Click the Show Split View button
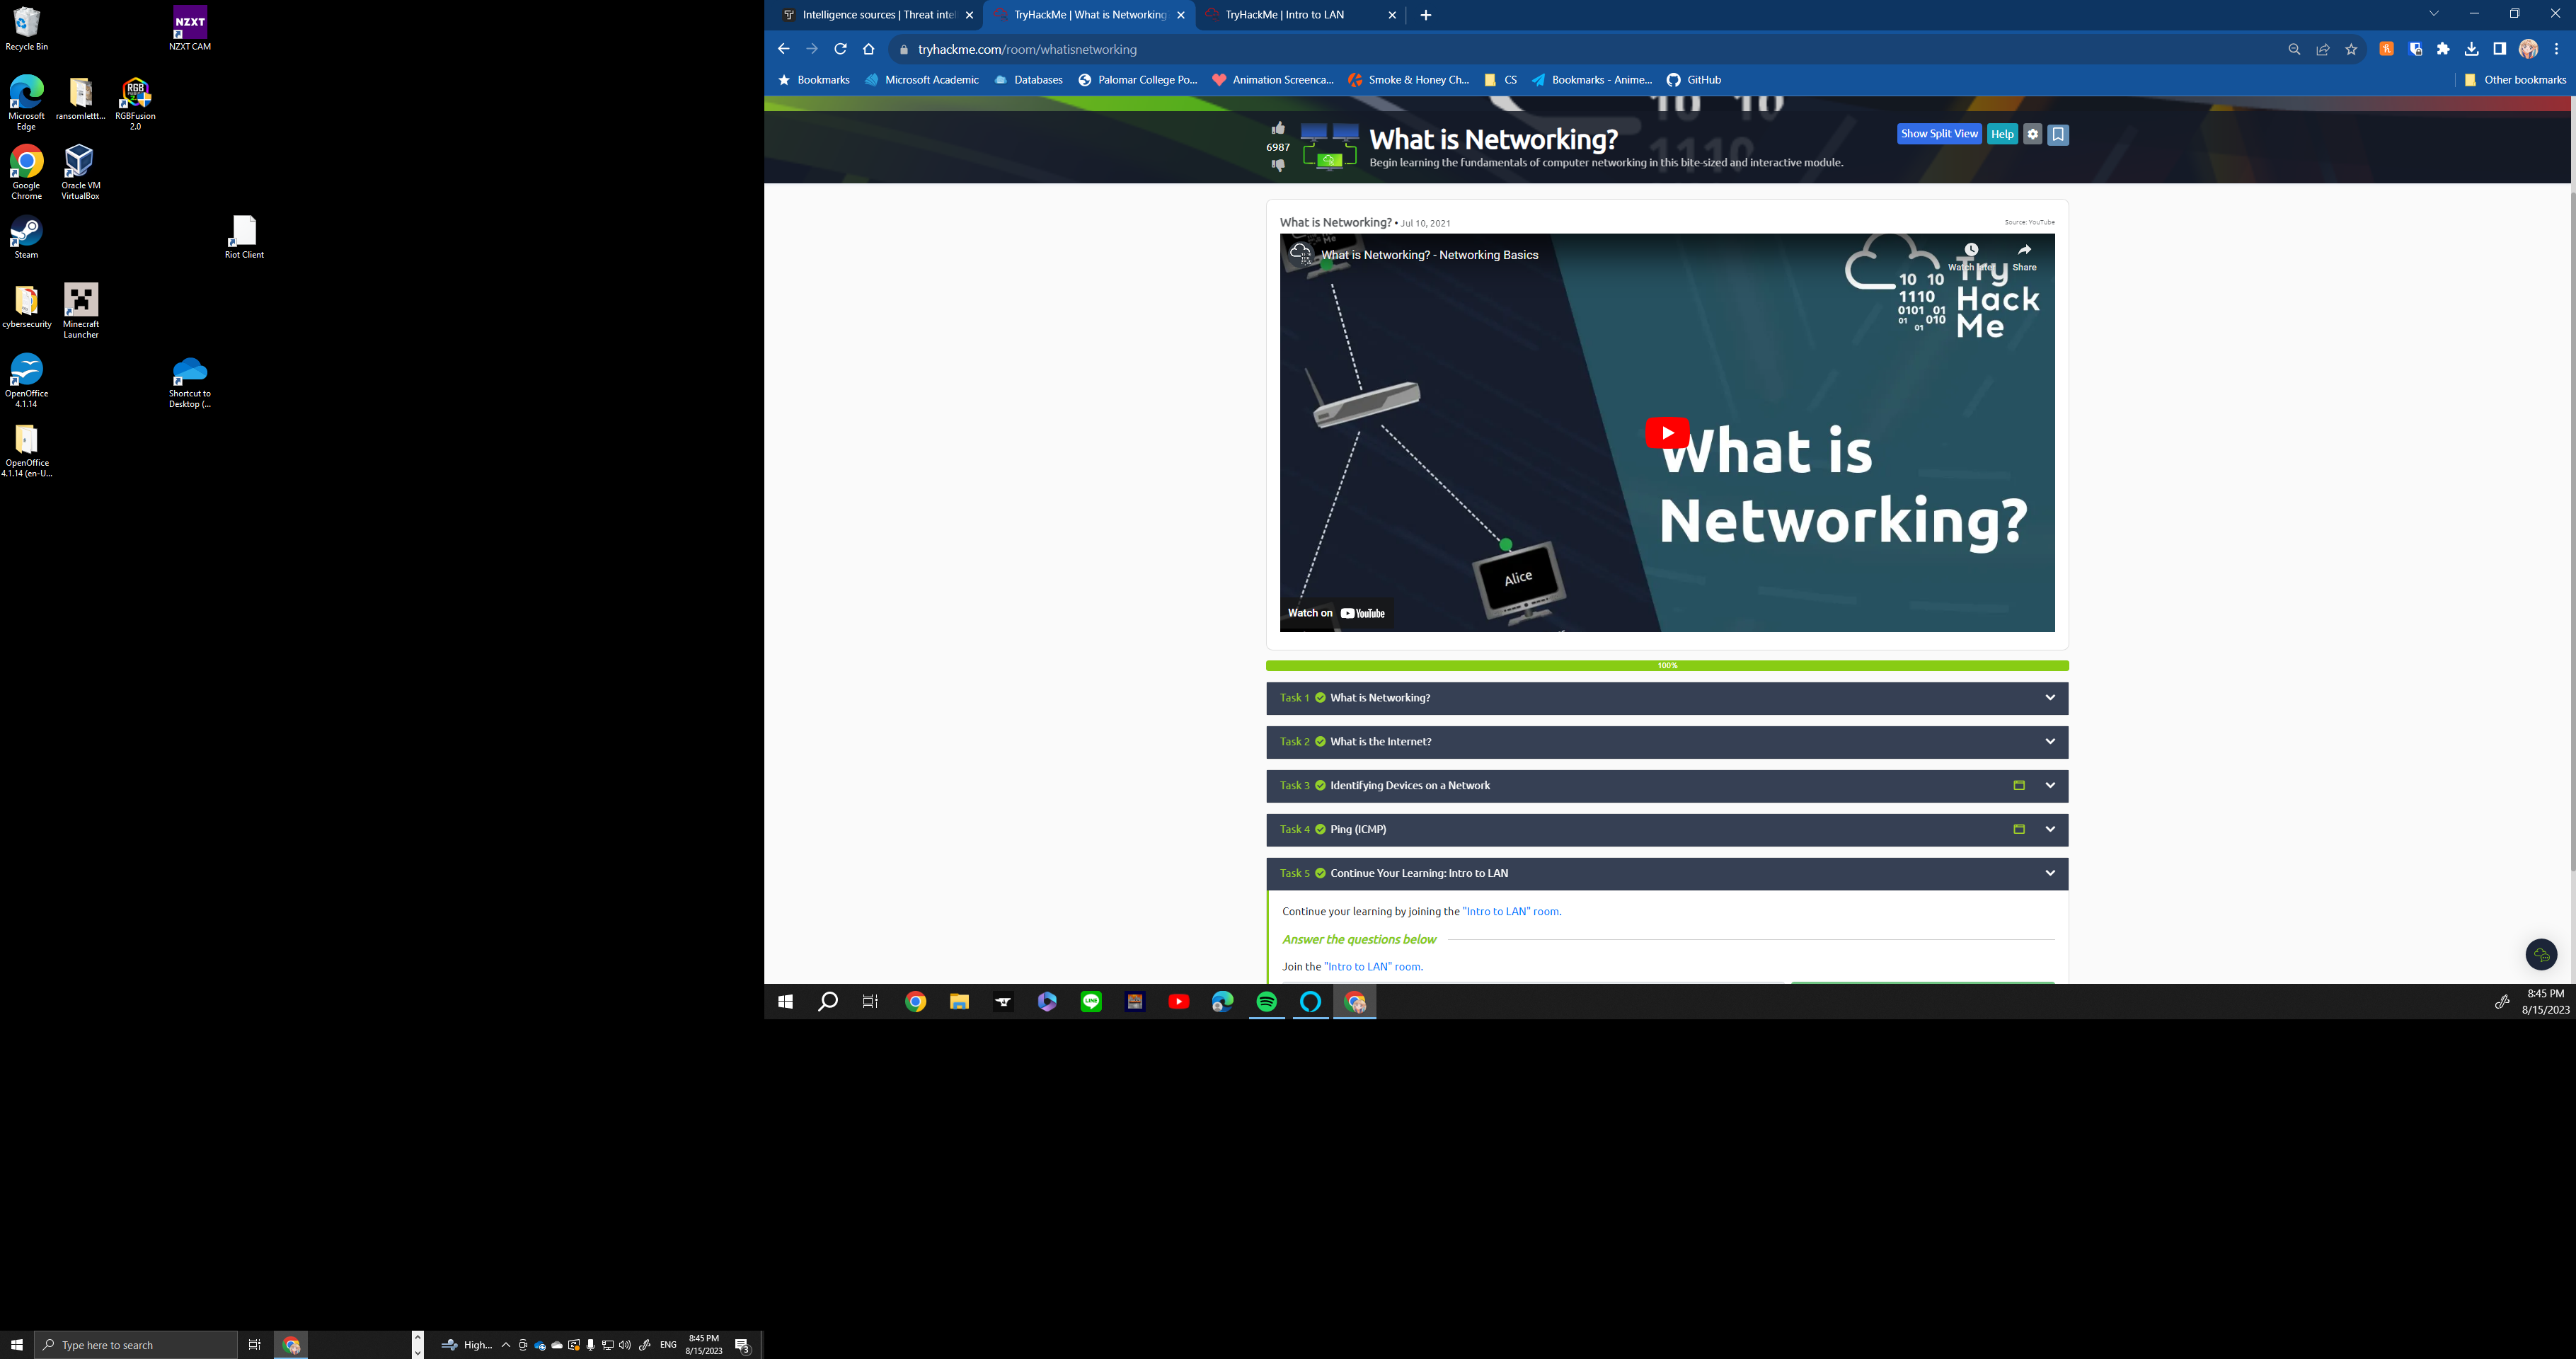 click(1938, 133)
